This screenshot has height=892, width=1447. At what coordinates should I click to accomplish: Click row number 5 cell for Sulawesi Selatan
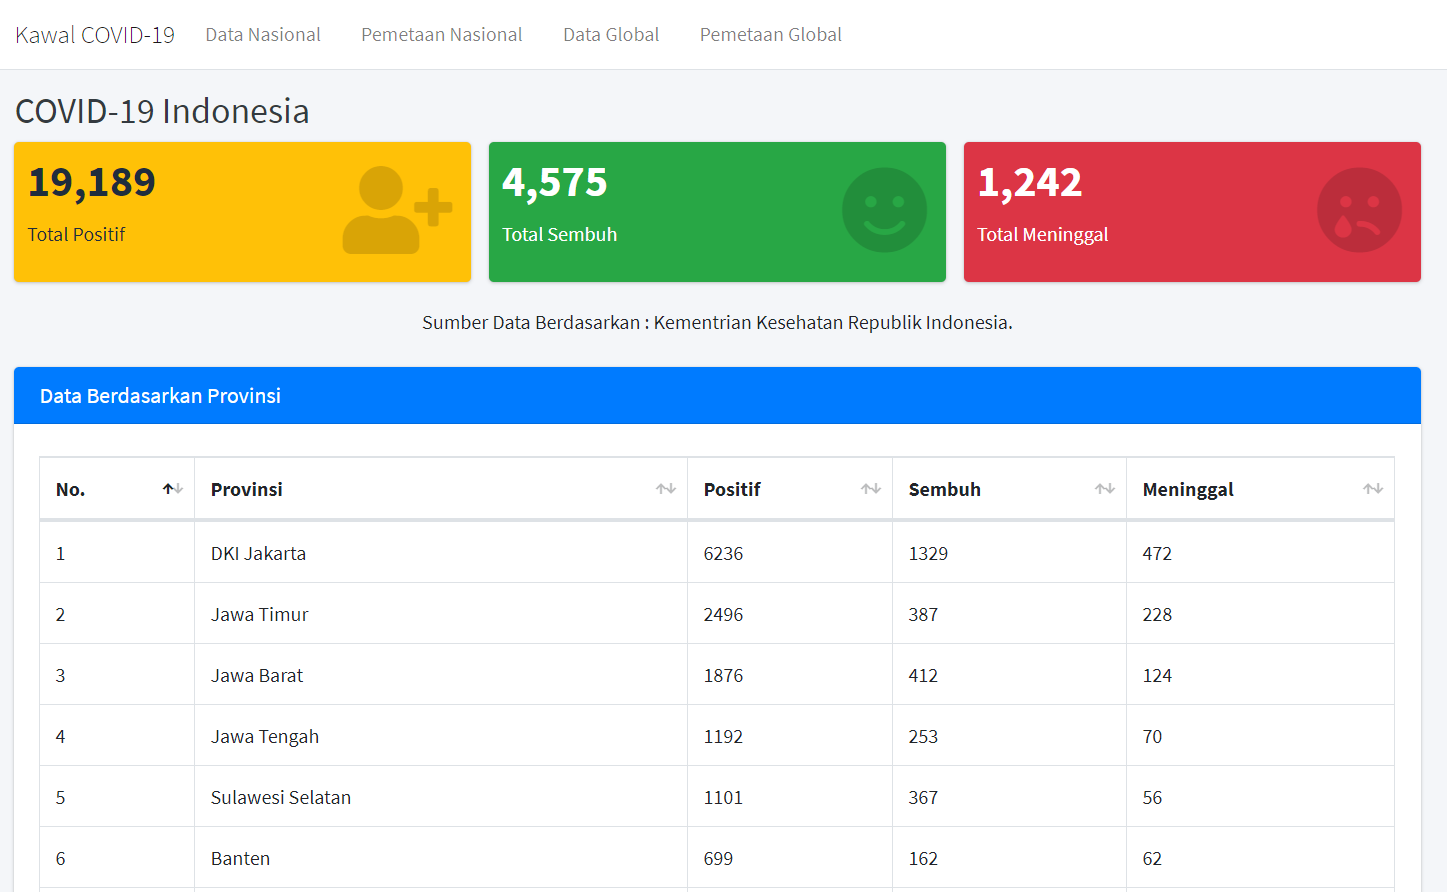point(117,797)
